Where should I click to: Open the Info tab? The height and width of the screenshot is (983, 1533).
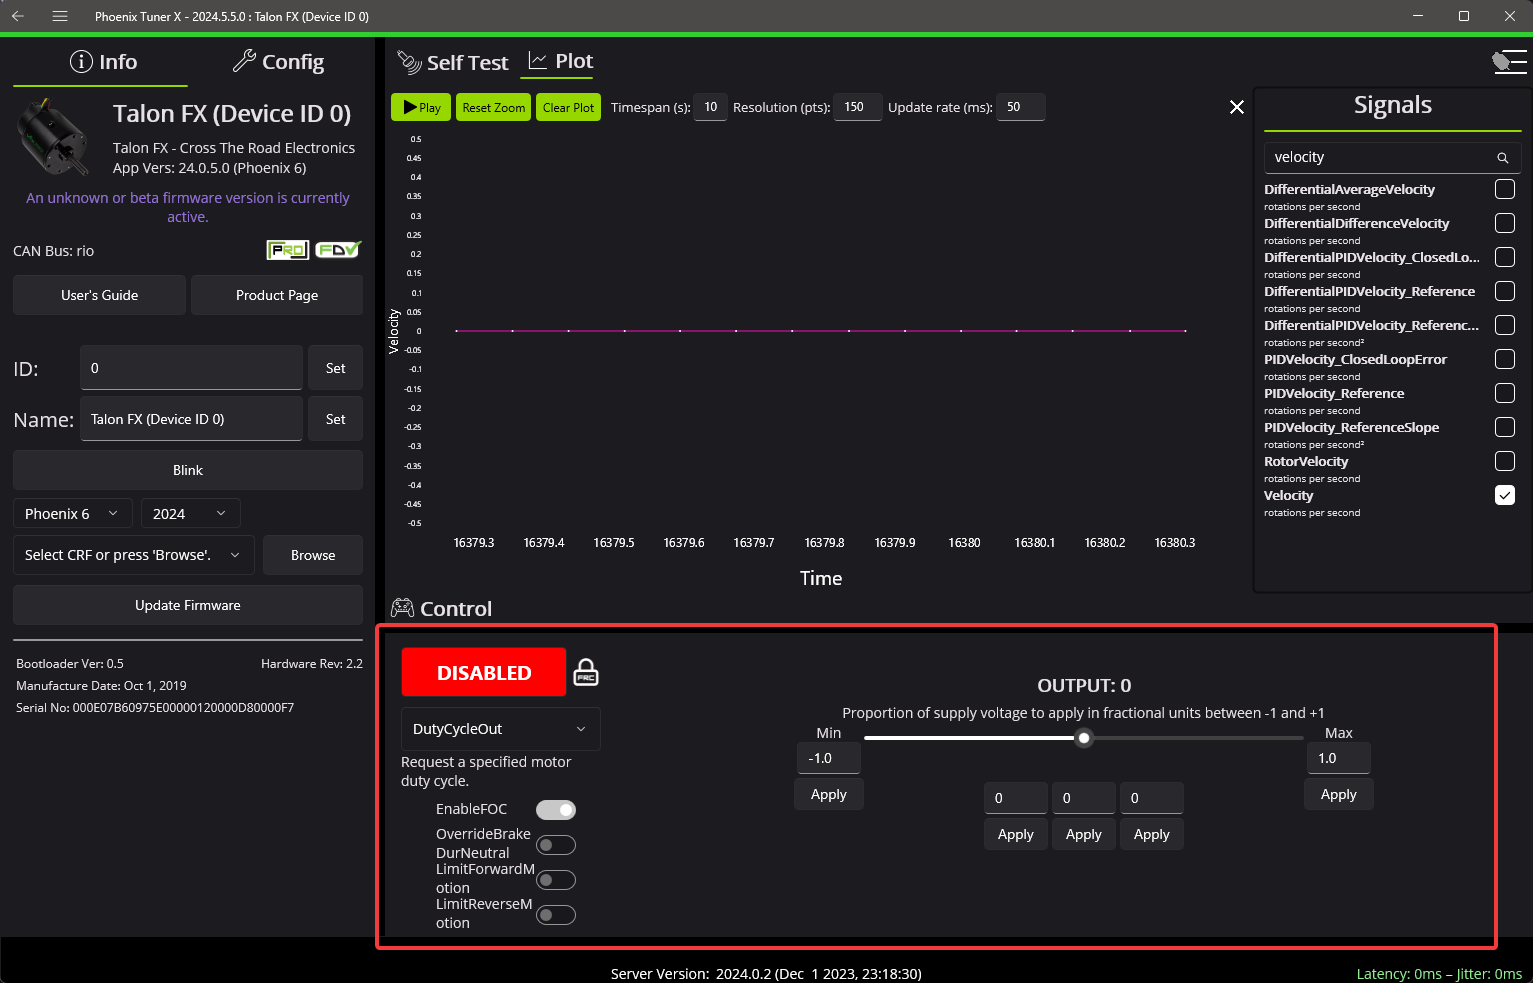pos(103,62)
